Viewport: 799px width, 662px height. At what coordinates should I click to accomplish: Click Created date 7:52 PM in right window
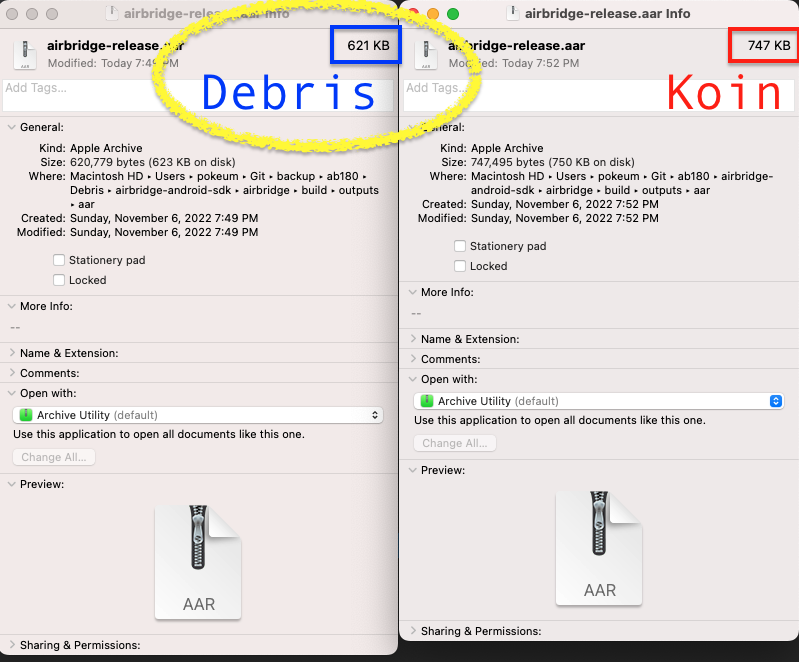pos(565,204)
